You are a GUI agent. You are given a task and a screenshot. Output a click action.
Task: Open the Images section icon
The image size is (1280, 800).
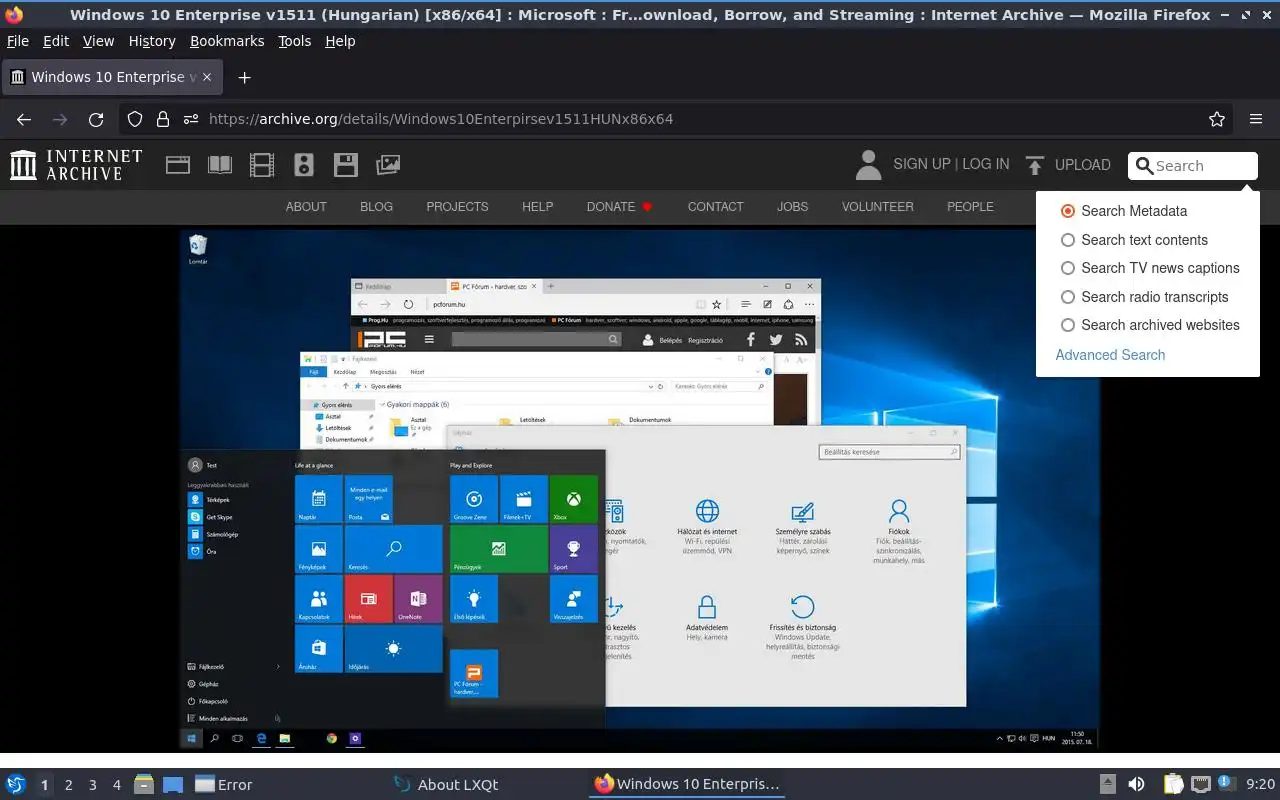coord(388,165)
